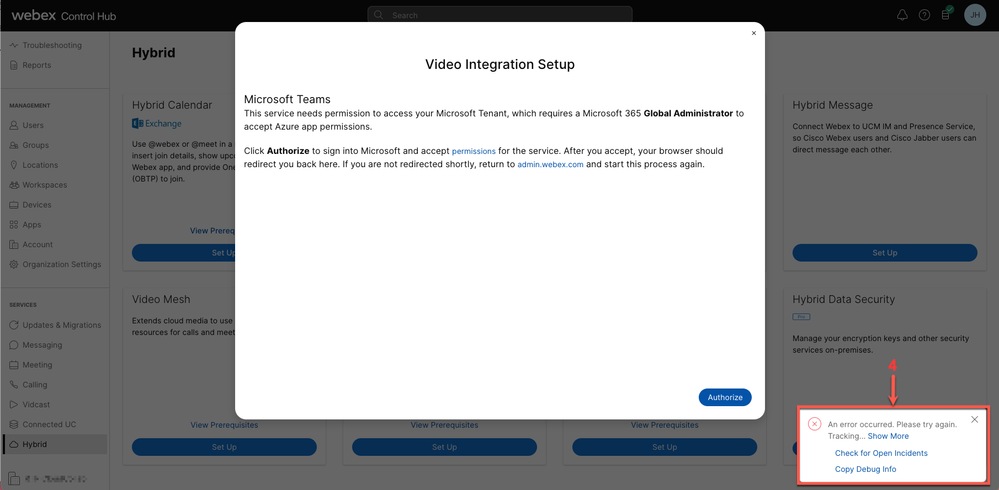The image size is (999, 490).
Task: Click the Workspaces icon
Action: [13, 185]
